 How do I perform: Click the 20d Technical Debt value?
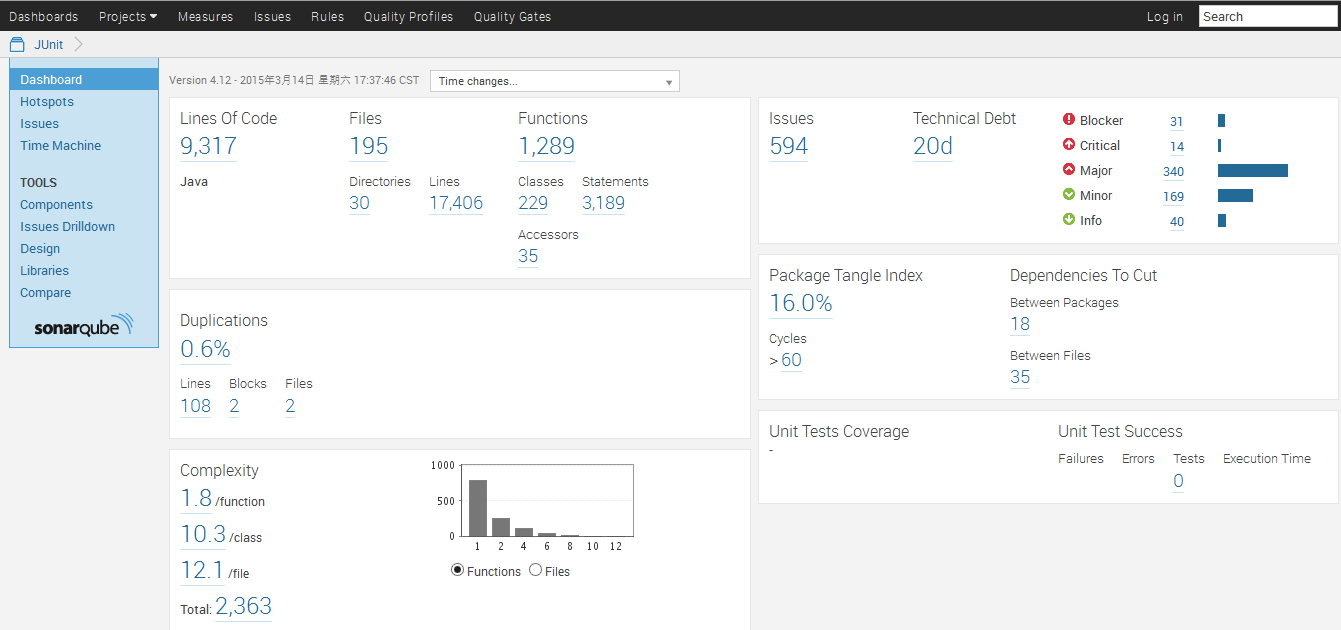(x=932, y=147)
